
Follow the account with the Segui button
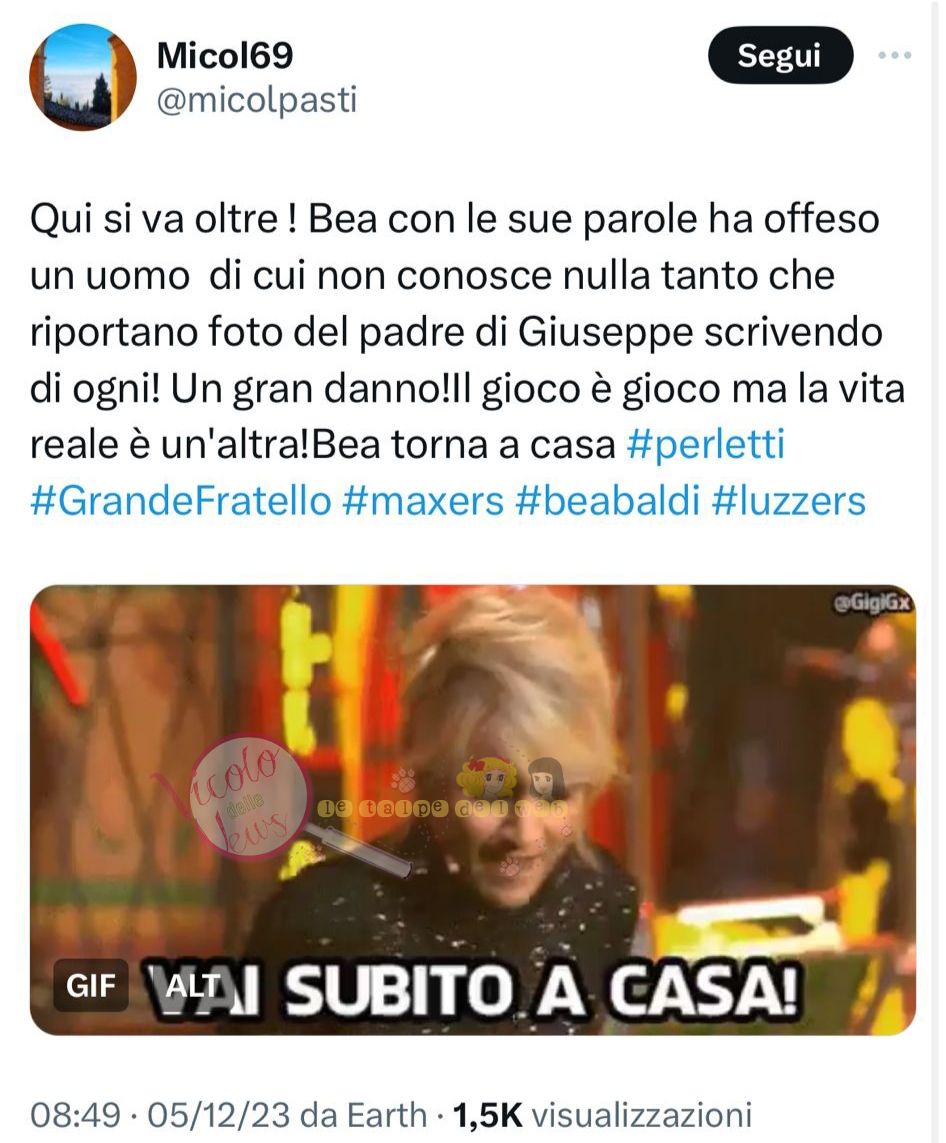[780, 55]
